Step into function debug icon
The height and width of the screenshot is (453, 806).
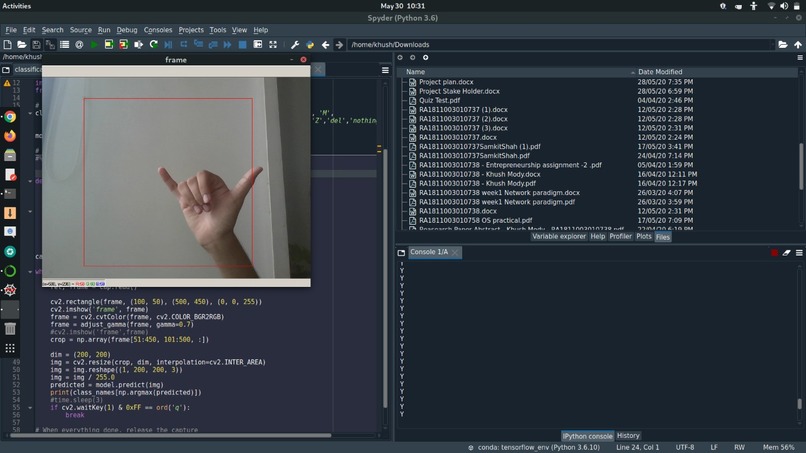(x=198, y=45)
